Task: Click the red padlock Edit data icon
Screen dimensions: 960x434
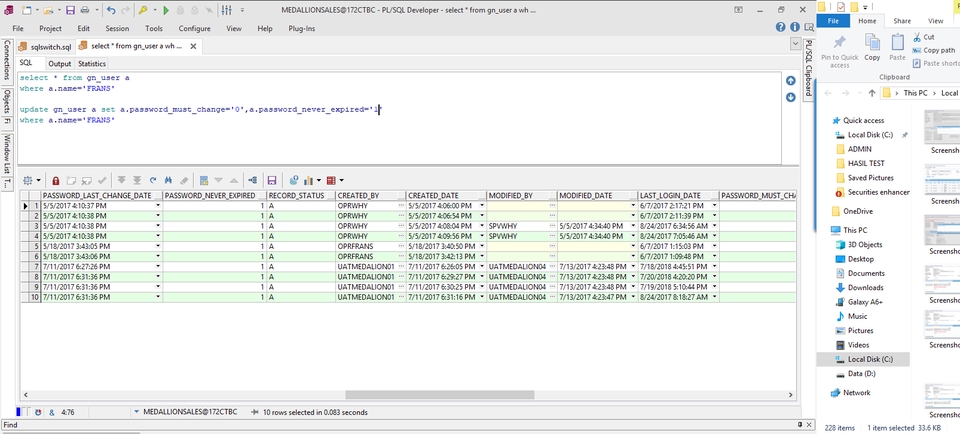Action: tap(56, 181)
